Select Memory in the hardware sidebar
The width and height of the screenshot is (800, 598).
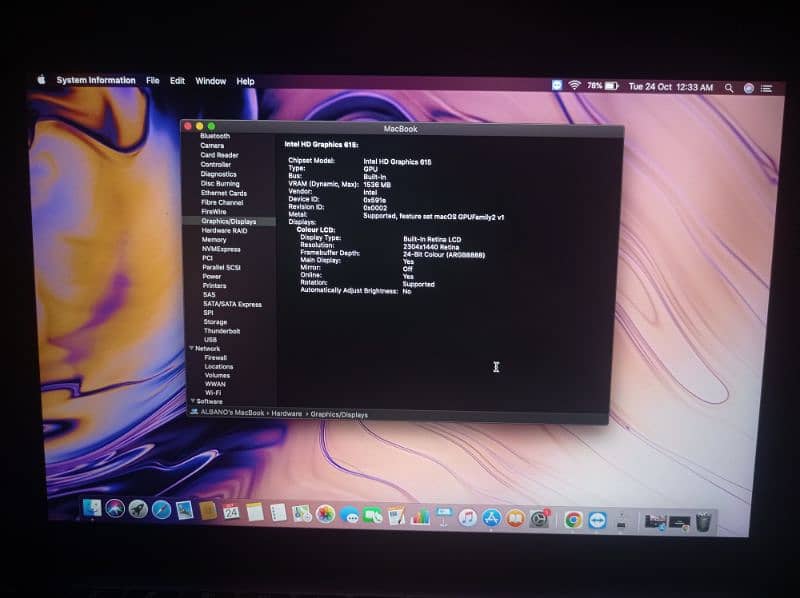(214, 240)
